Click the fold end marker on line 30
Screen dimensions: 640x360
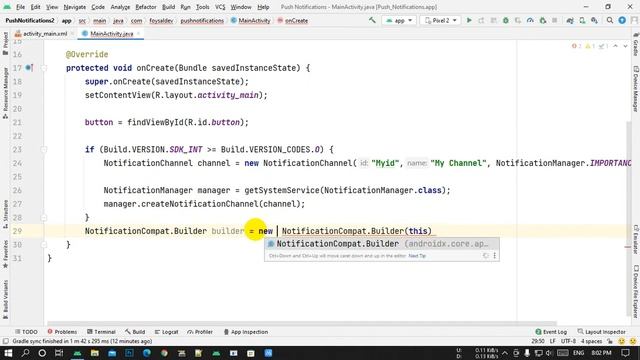44,244
